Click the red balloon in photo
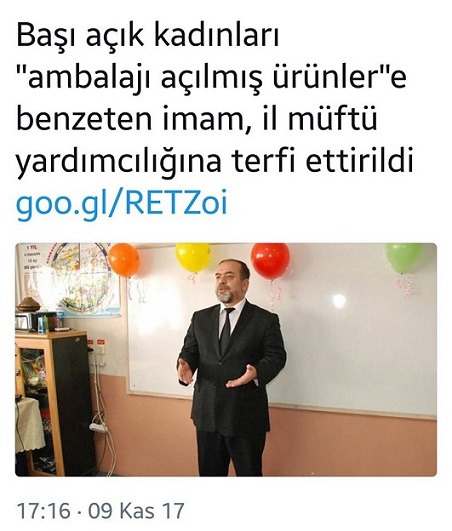This screenshot has width=452, height=531. click(x=270, y=260)
